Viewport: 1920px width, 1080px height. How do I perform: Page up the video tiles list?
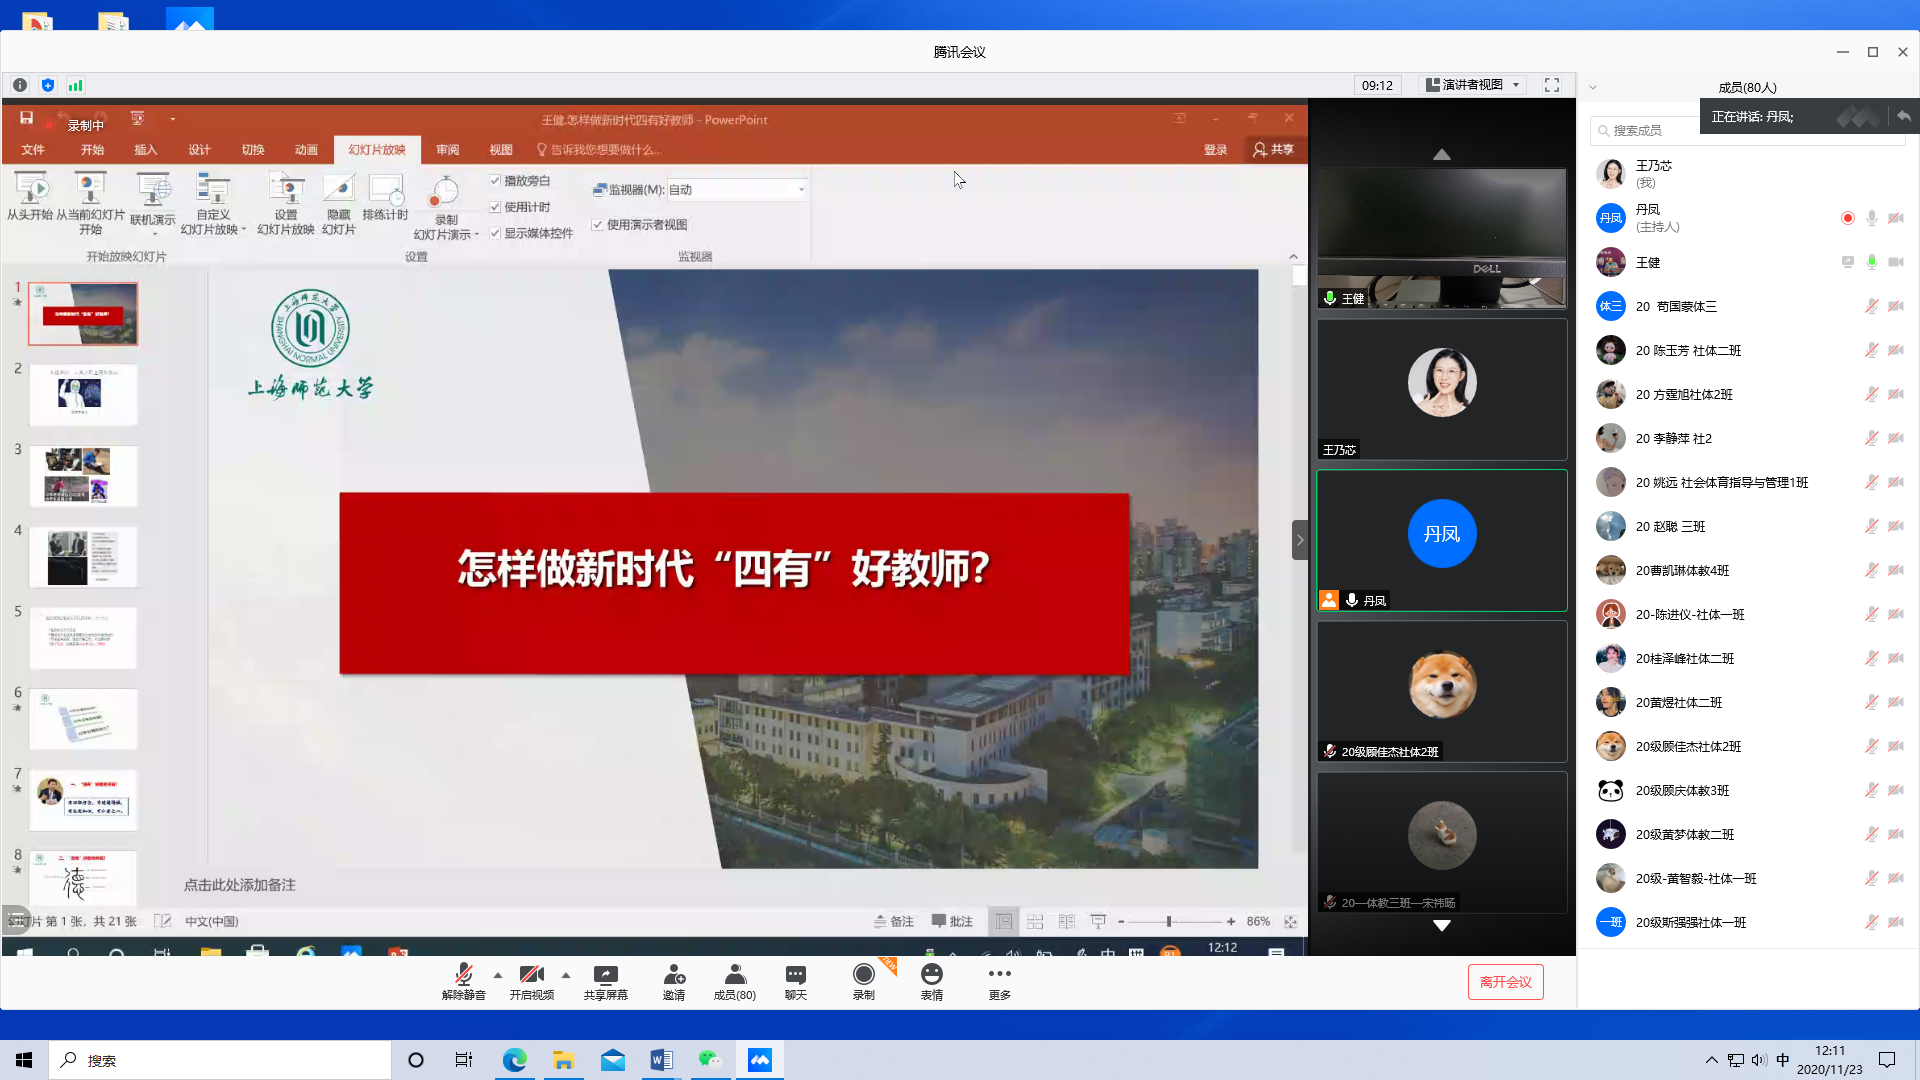pos(1441,154)
